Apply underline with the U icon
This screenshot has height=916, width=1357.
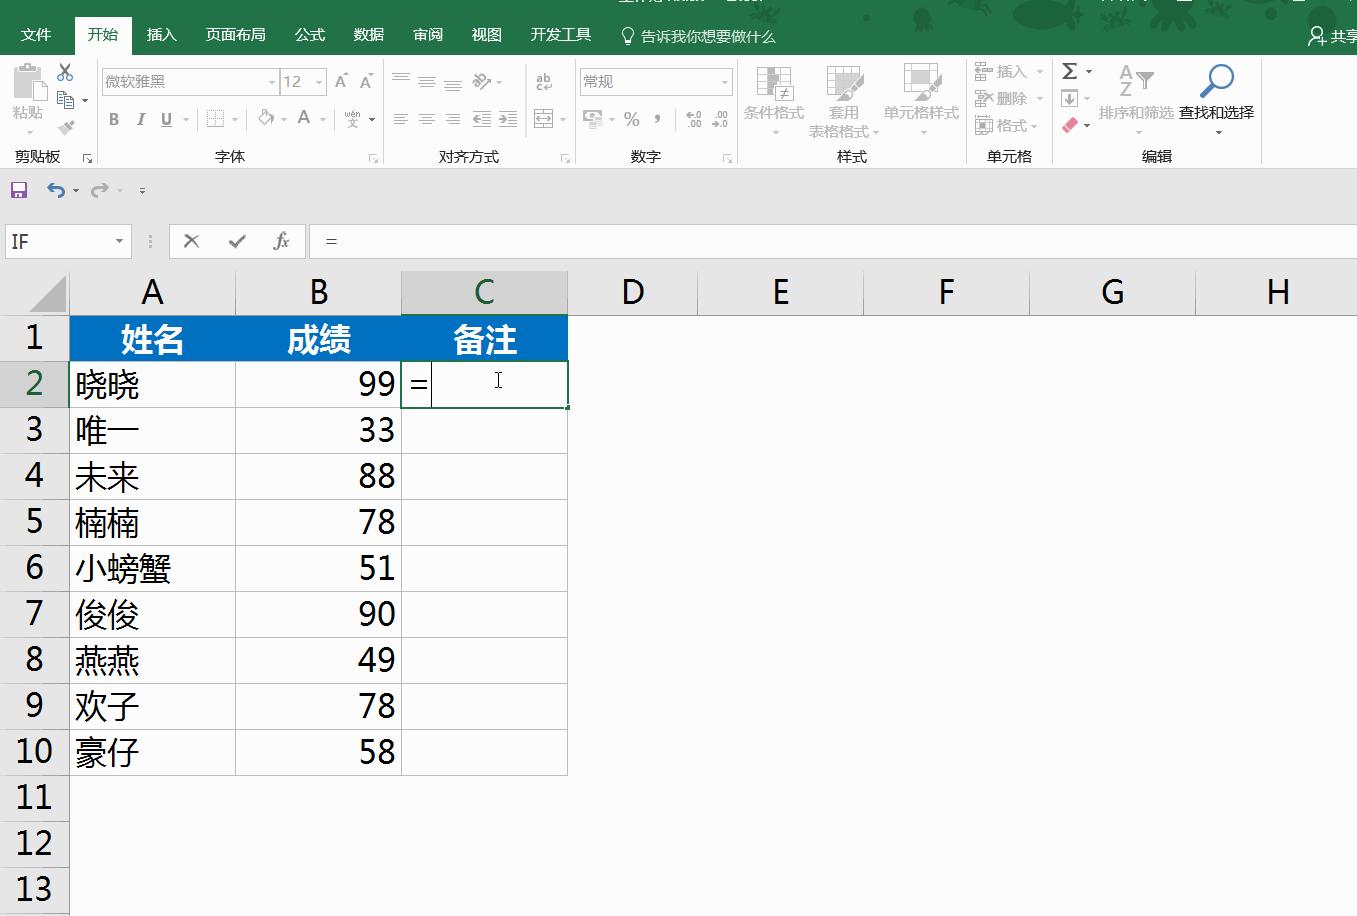[x=166, y=119]
